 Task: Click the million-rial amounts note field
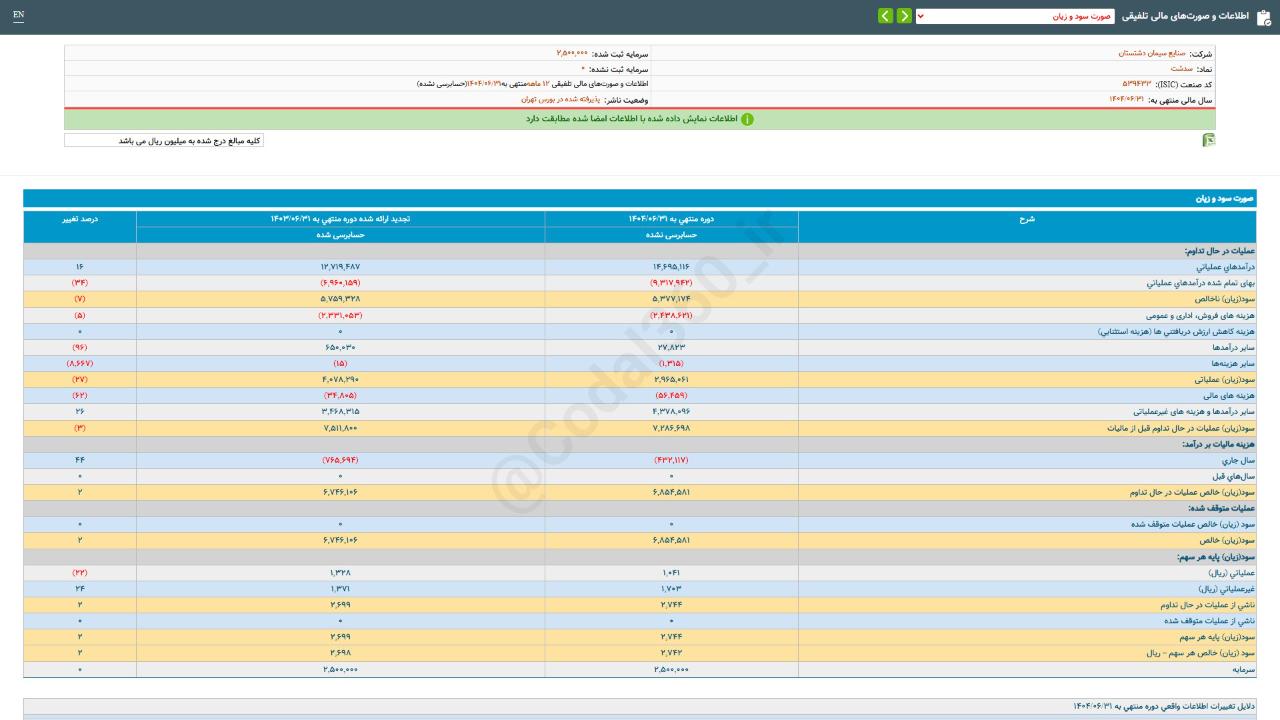[x=164, y=141]
